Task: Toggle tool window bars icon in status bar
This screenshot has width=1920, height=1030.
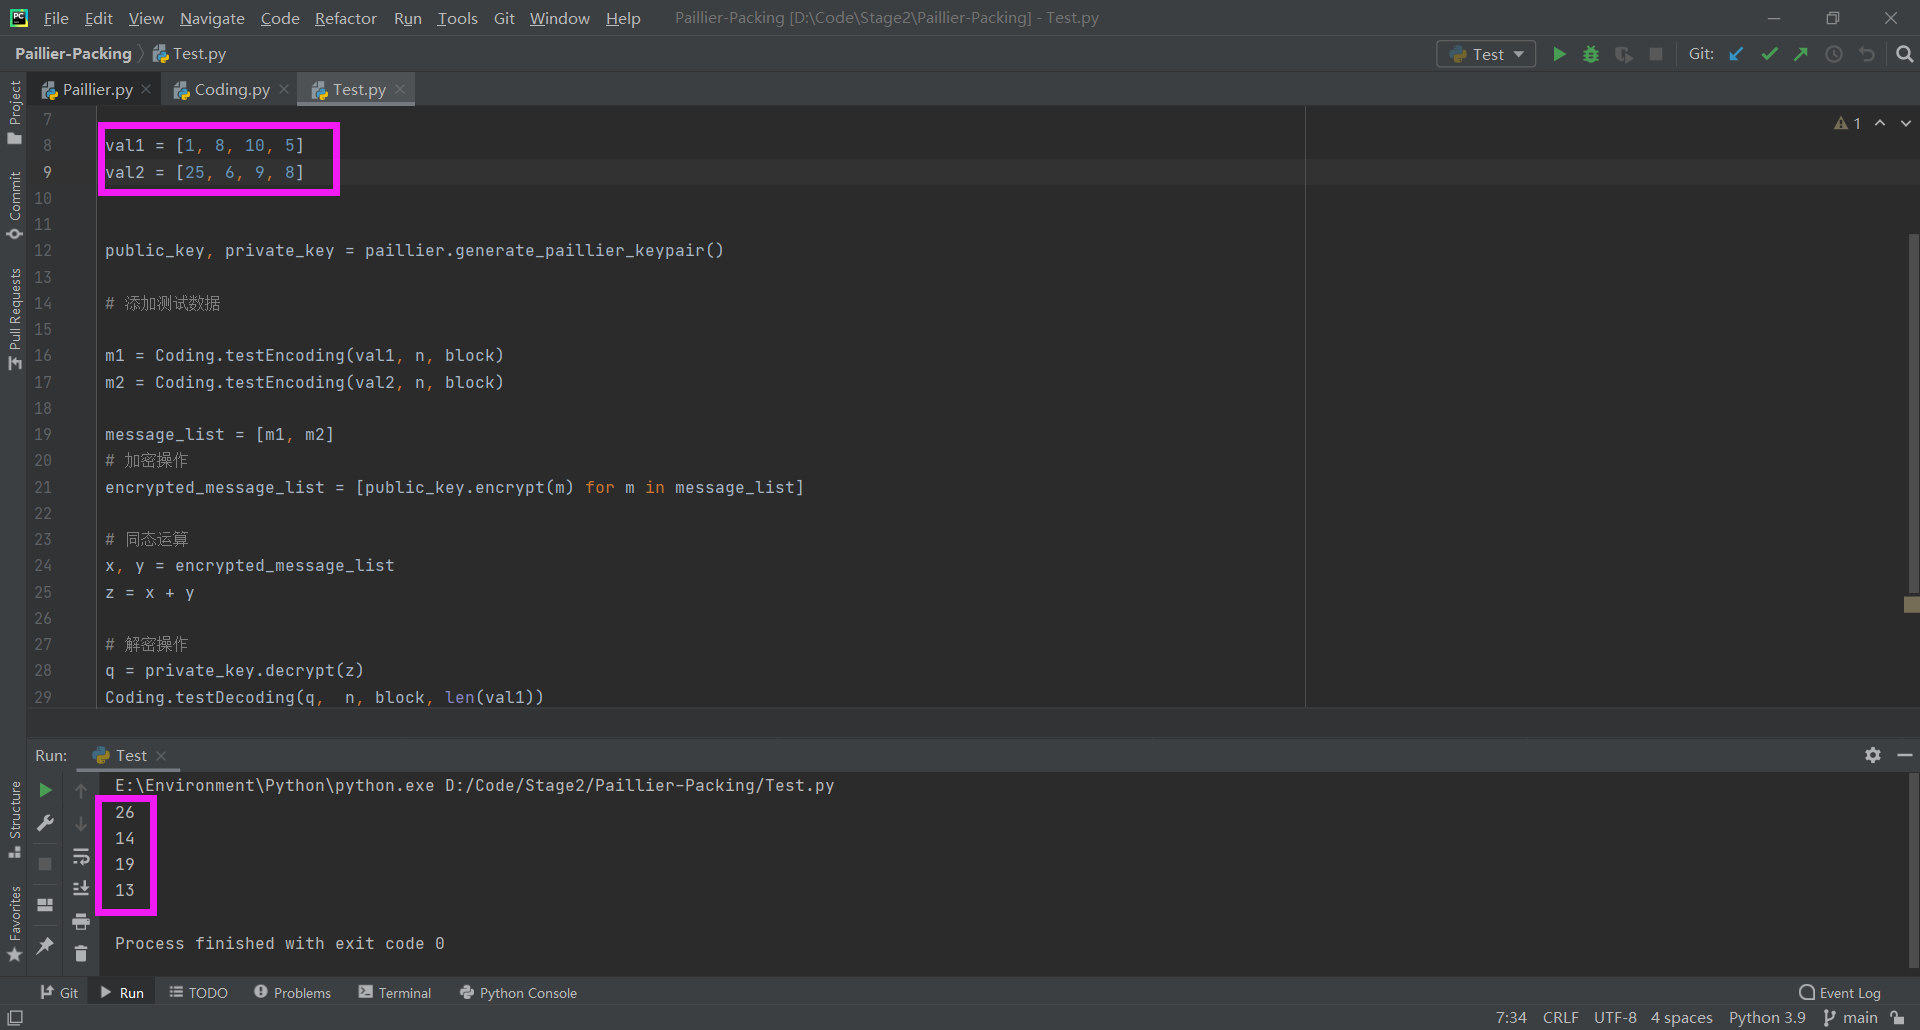Action: [x=14, y=1018]
